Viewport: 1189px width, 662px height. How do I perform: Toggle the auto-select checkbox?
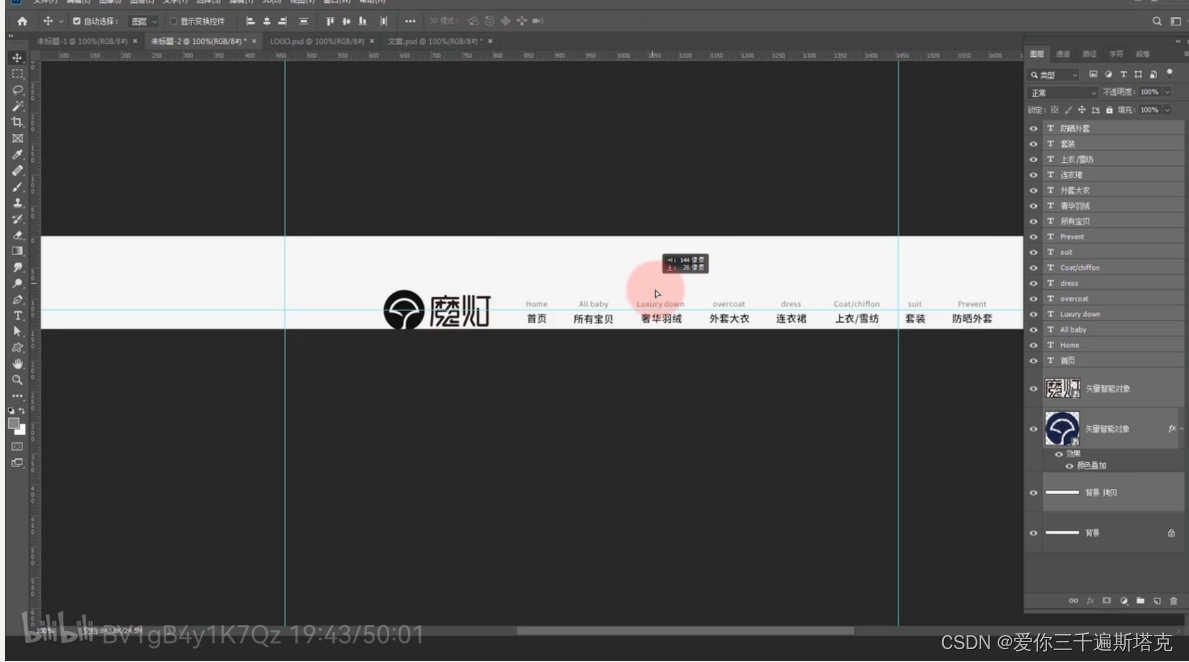(x=77, y=21)
